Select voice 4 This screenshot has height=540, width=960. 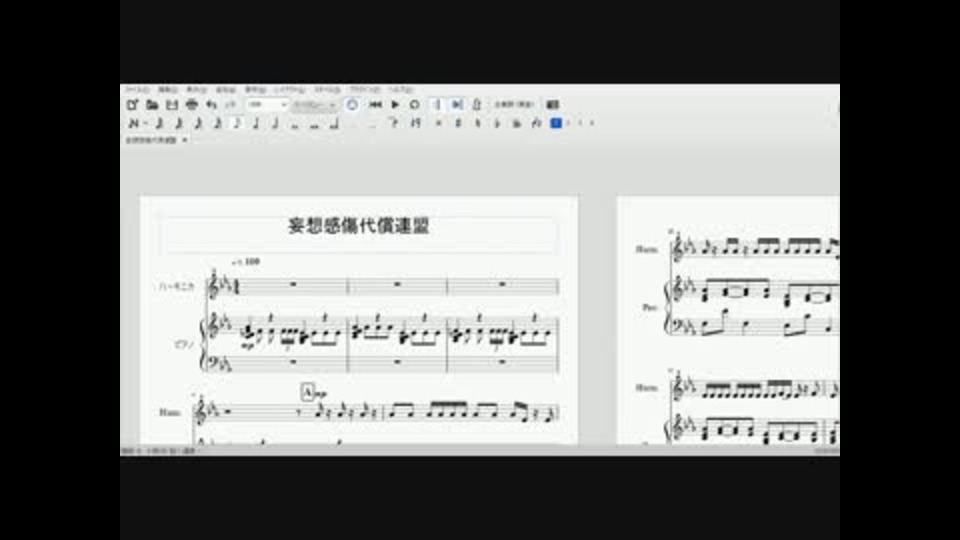pyautogui.click(x=592, y=123)
